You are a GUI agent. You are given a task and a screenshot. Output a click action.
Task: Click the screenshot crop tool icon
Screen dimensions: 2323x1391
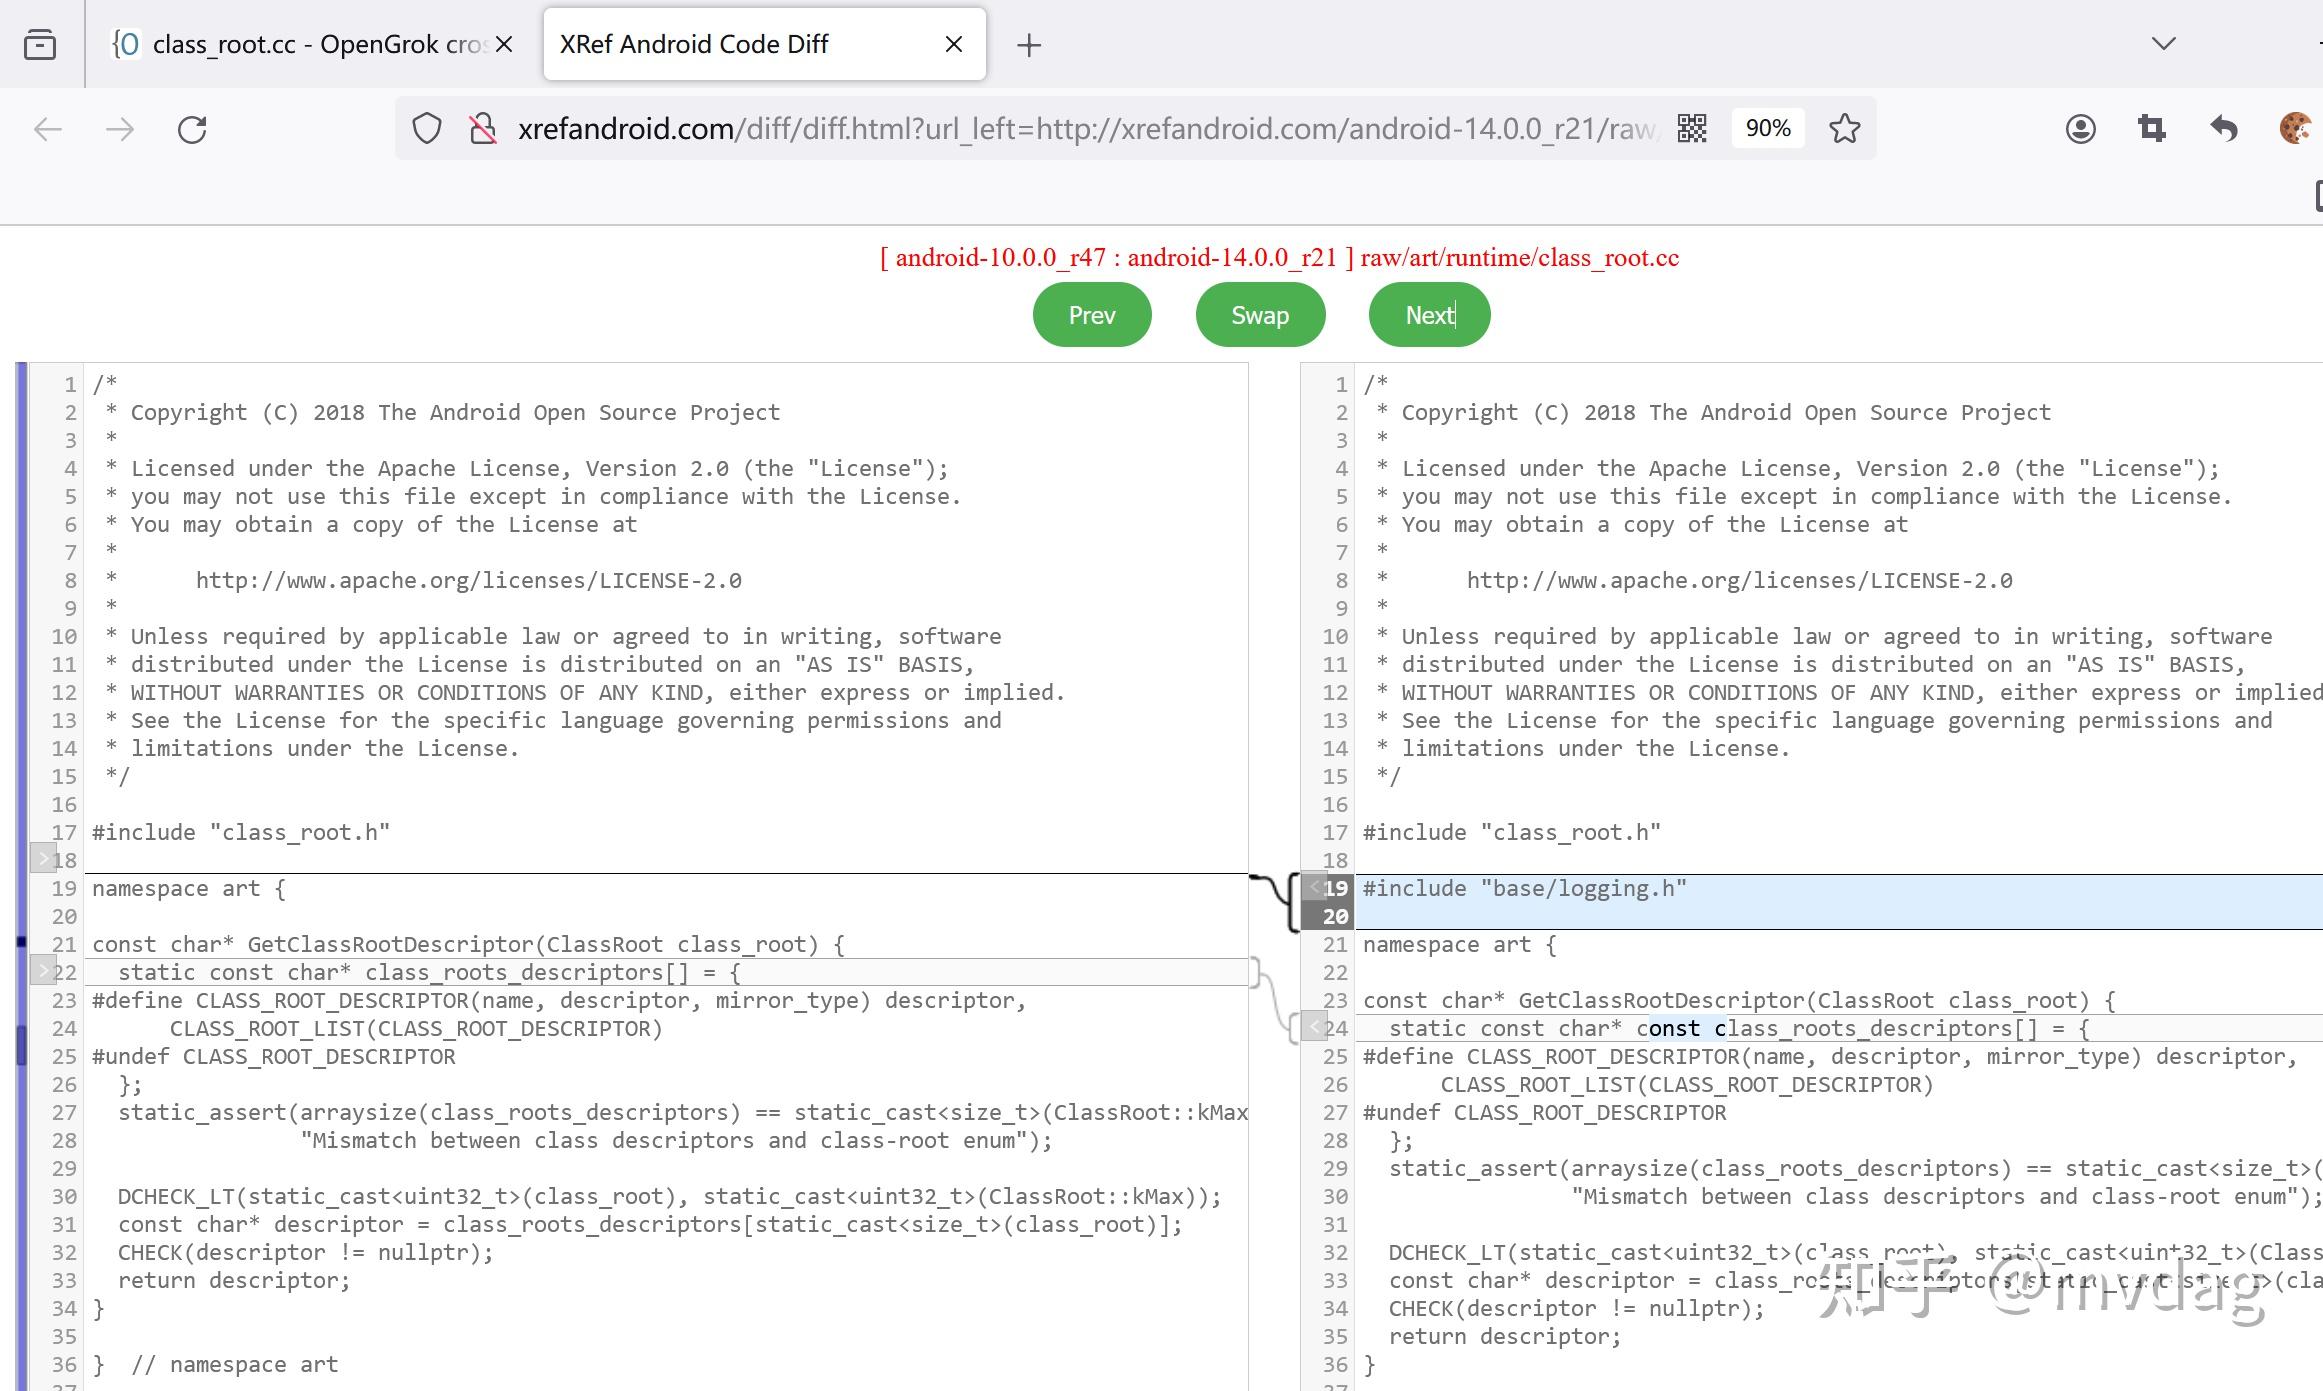[2151, 129]
